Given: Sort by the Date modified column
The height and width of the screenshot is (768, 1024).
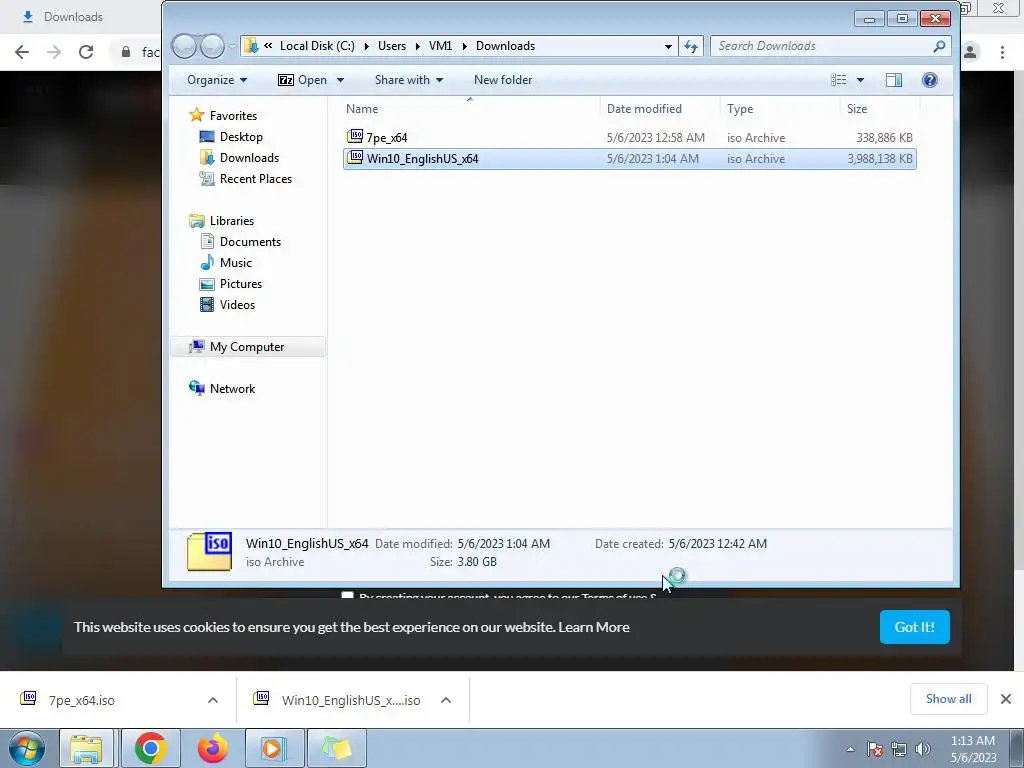Looking at the screenshot, I should pyautogui.click(x=644, y=109).
